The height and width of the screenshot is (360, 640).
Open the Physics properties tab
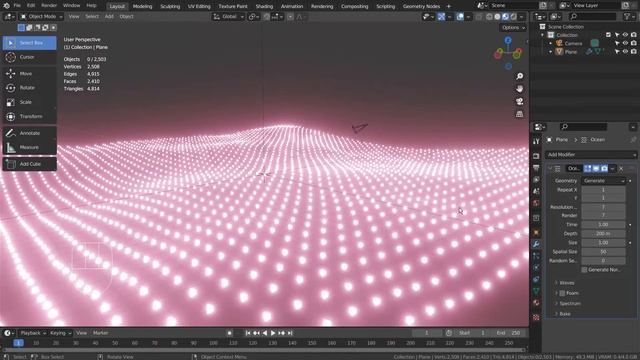(536, 268)
